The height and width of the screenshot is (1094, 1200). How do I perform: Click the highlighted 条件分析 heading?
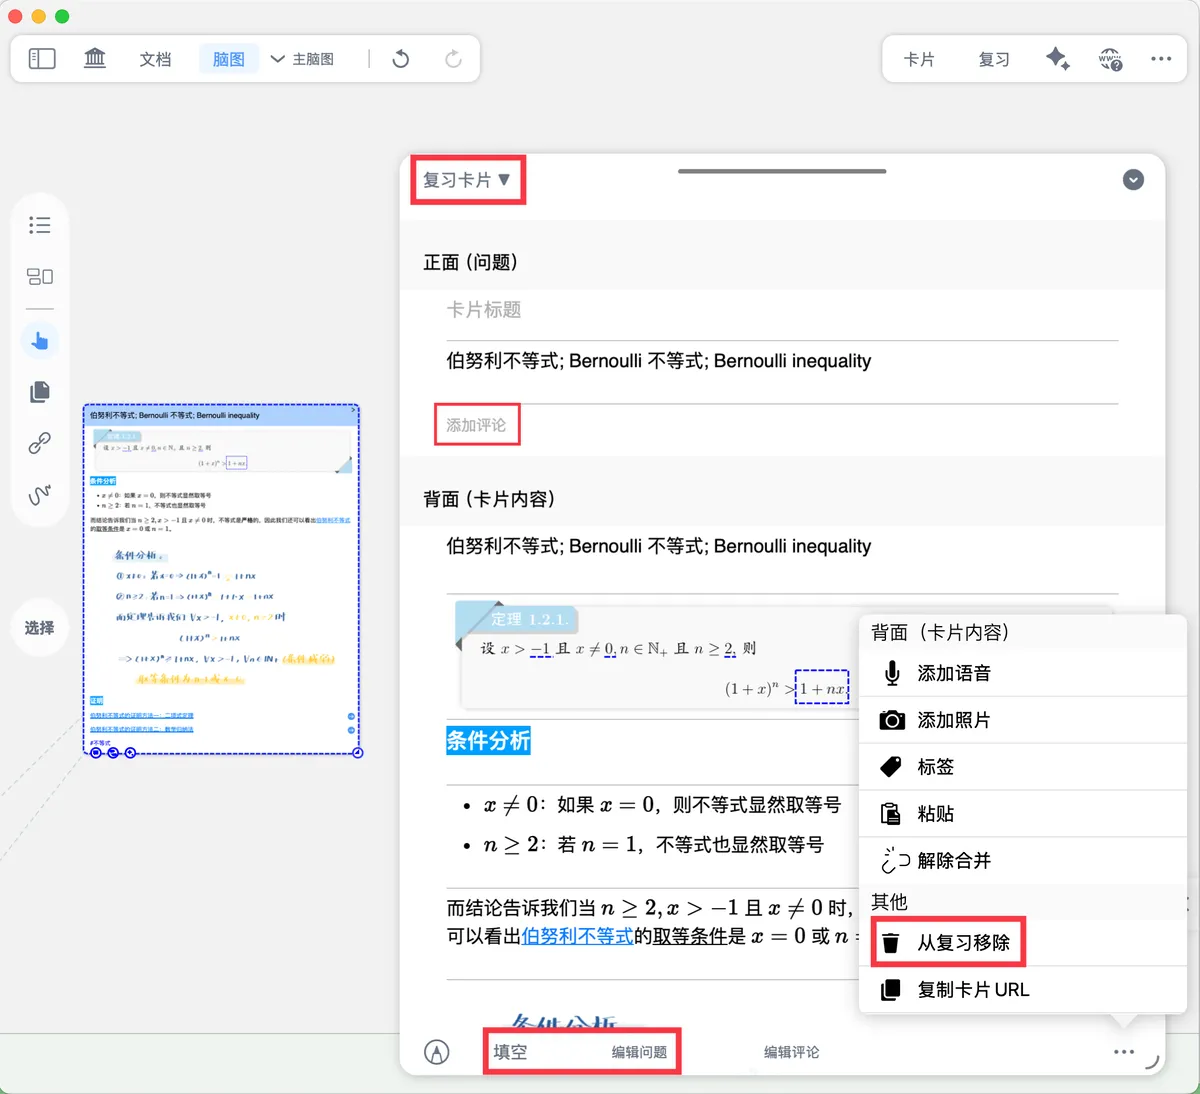tap(488, 741)
